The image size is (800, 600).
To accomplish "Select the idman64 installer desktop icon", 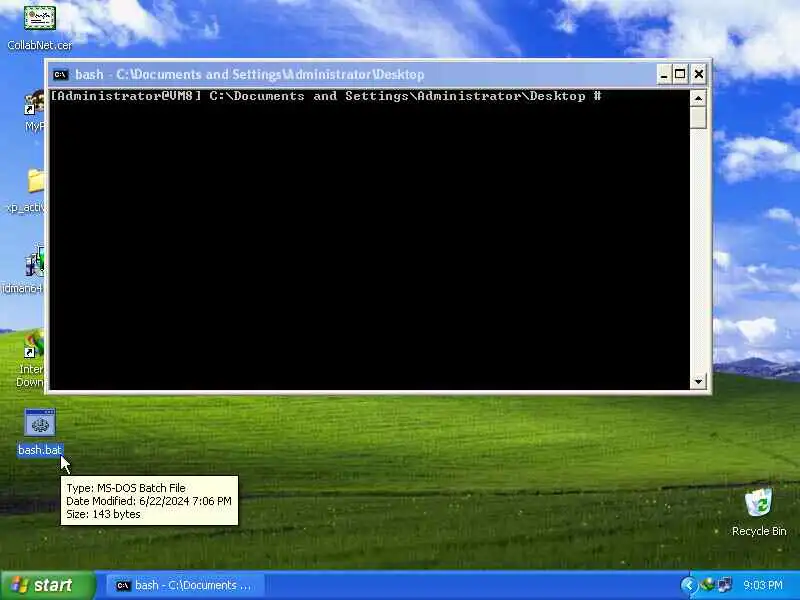I will [x=35, y=261].
